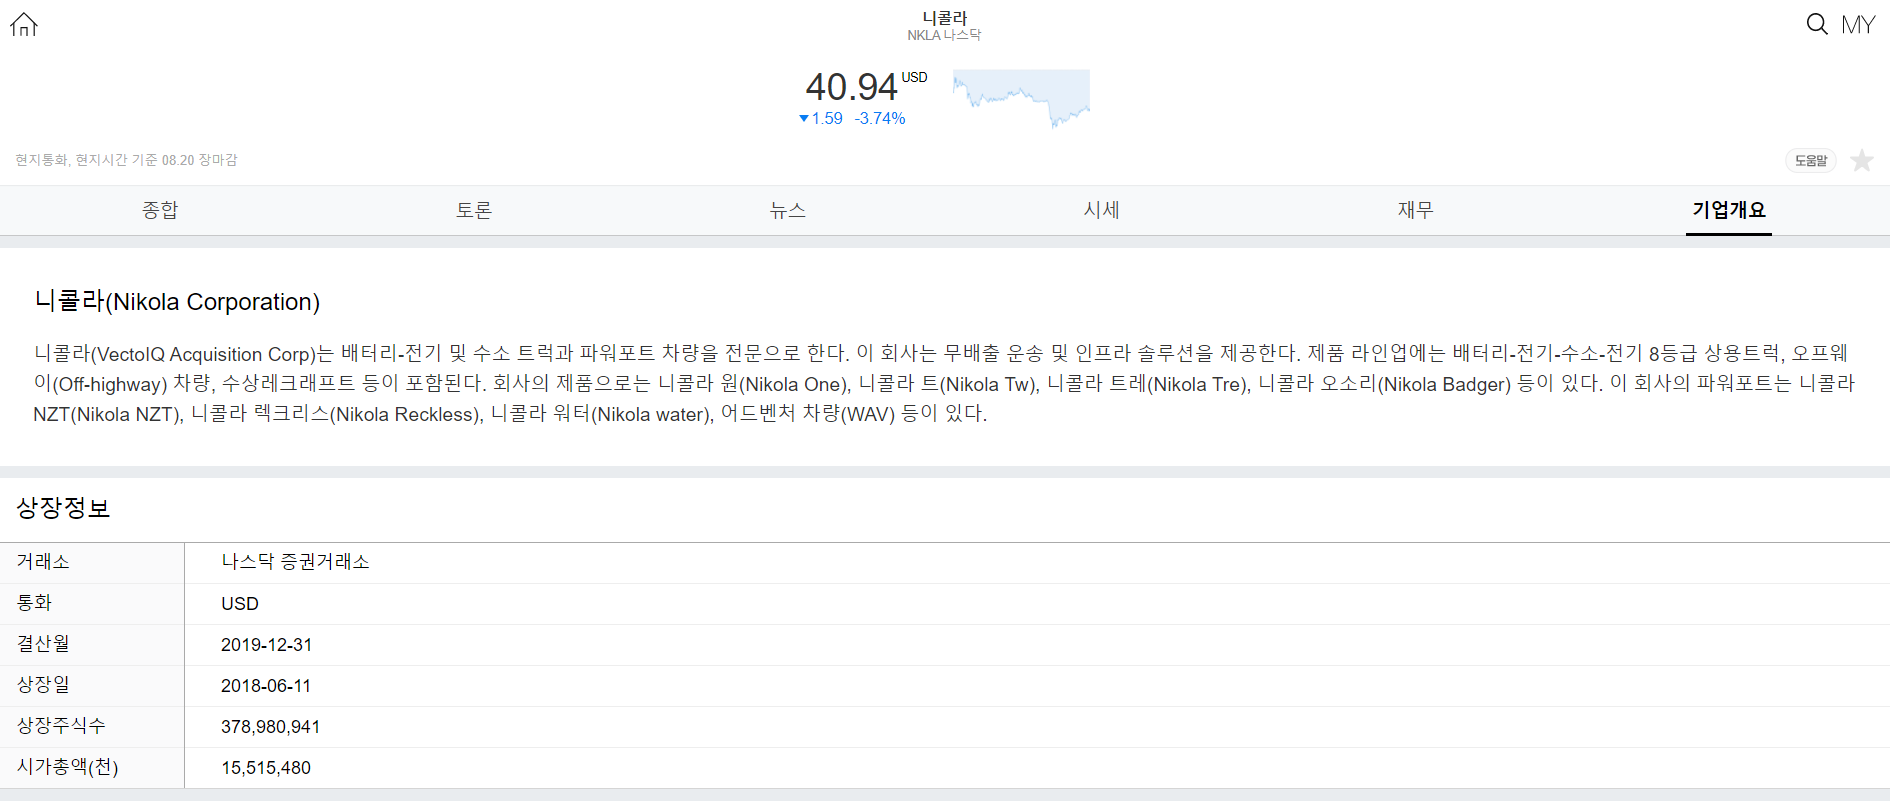Click the 니콜라 stock title header
Image resolution: width=1890 pixels, height=810 pixels.
click(945, 18)
